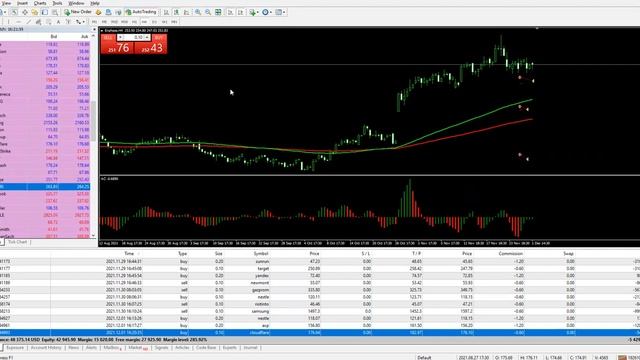Toggle chart shift

[x=240, y=12]
